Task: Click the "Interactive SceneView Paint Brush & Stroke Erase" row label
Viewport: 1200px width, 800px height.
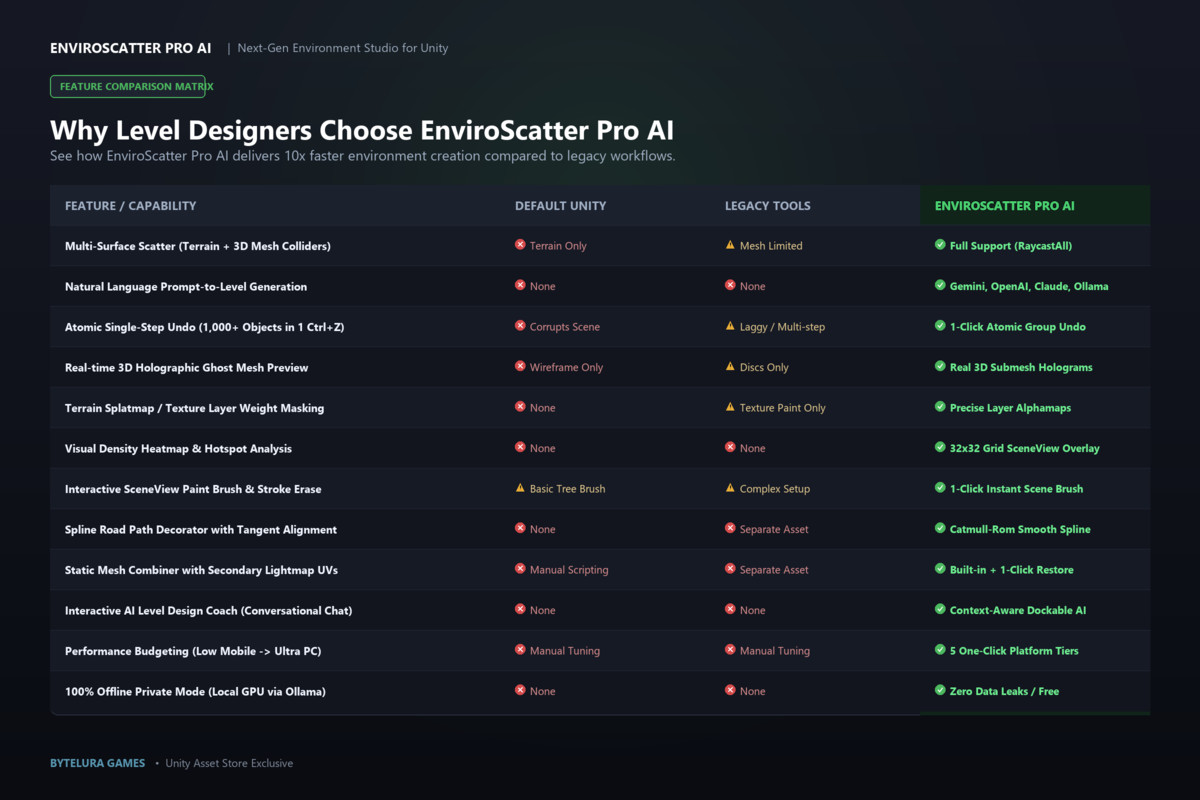Action: point(193,489)
